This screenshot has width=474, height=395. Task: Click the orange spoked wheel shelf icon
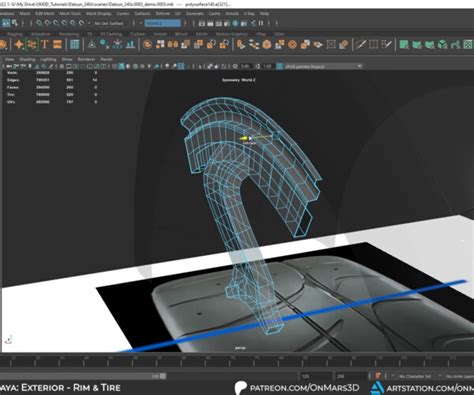(292, 44)
